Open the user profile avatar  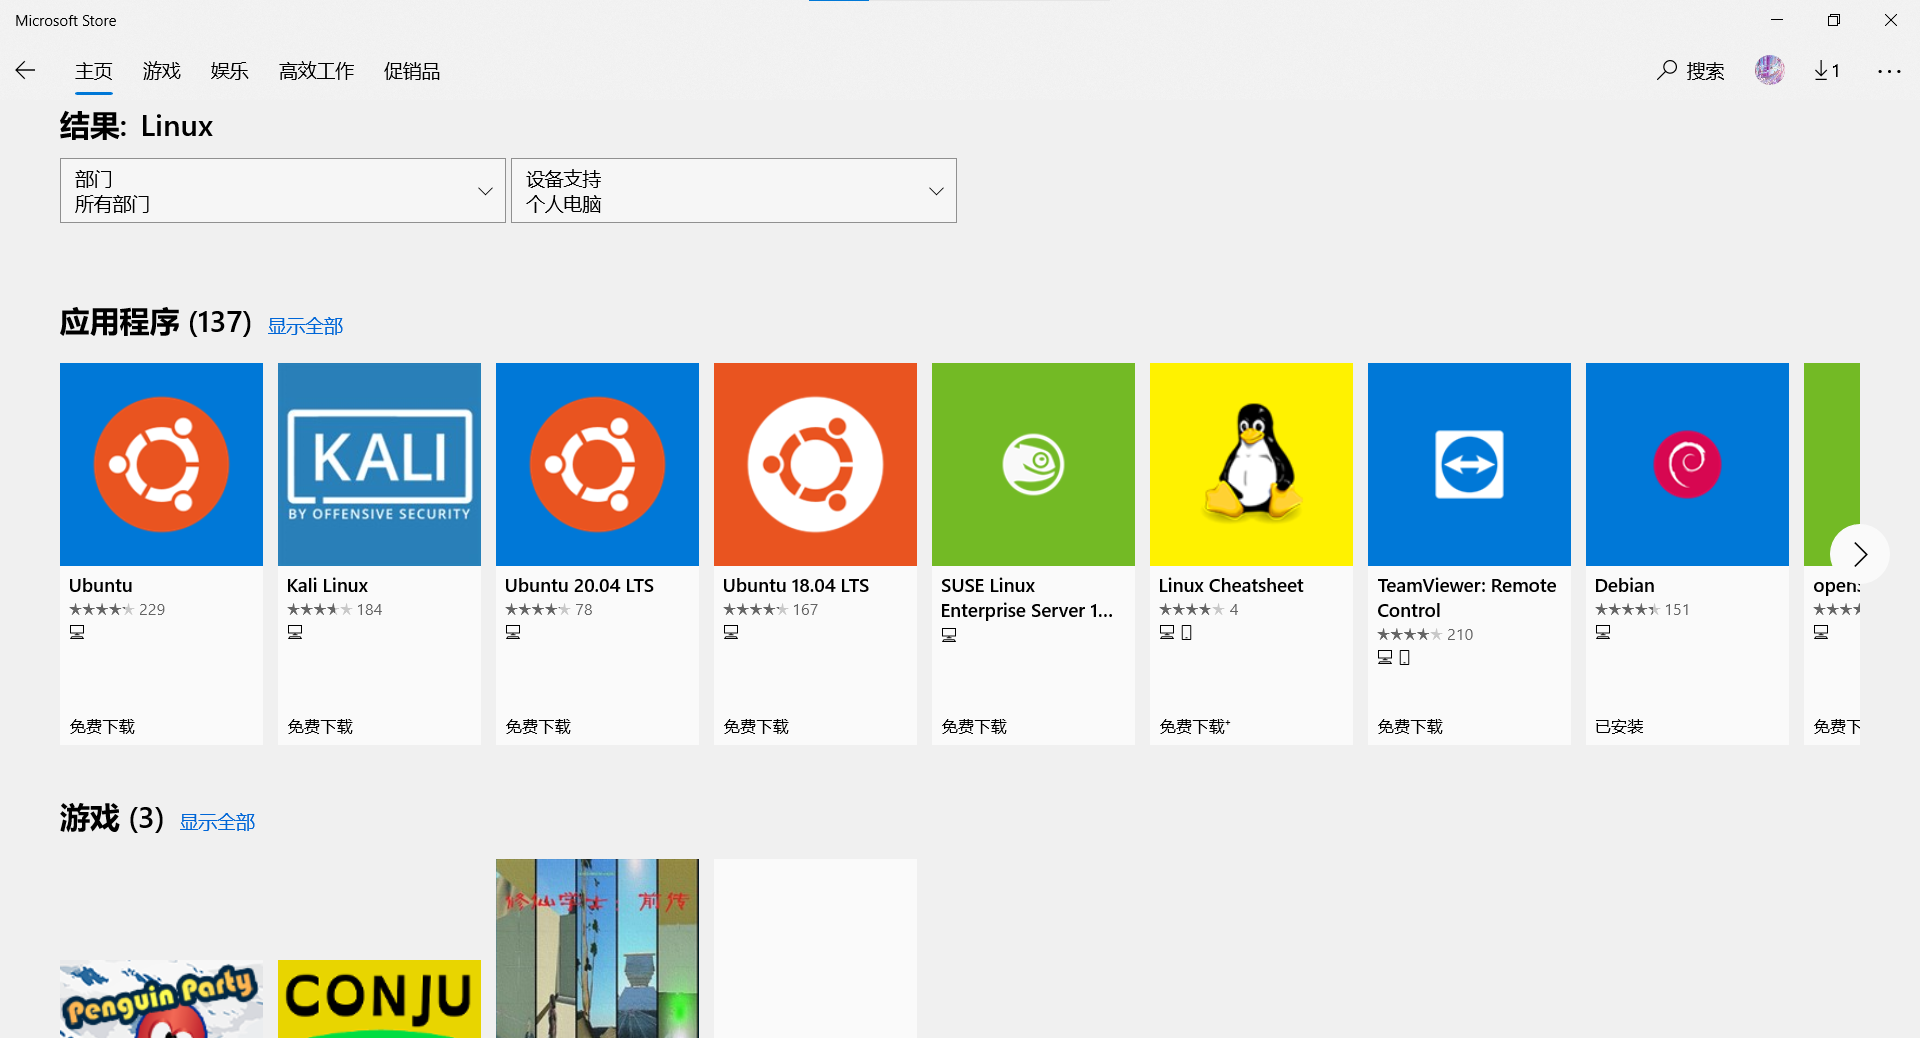1769,70
